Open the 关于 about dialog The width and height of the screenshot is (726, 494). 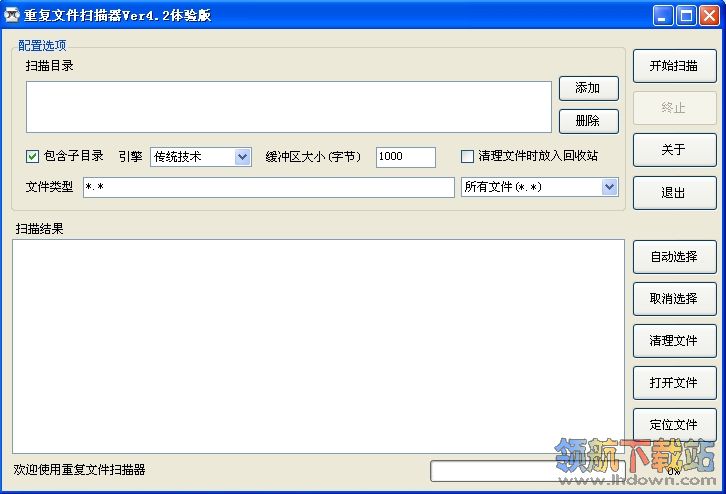point(674,150)
